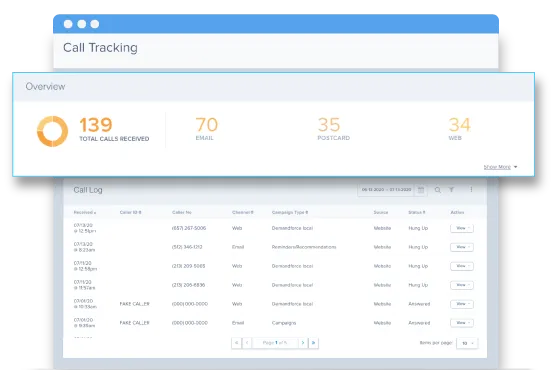Viewport: 555px width, 370px height.
Task: Click the 07/13/20 8:23am received timestamp
Action: pyautogui.click(x=84, y=247)
